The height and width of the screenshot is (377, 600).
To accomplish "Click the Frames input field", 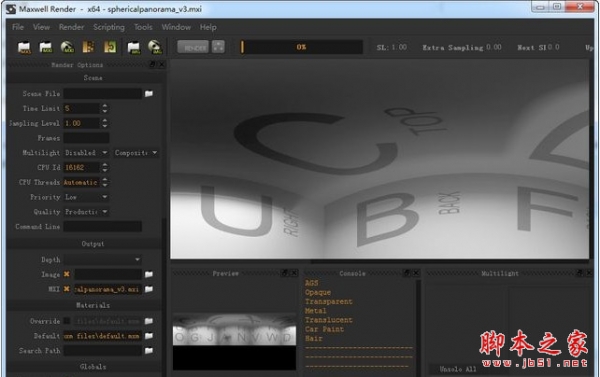I will pos(86,138).
